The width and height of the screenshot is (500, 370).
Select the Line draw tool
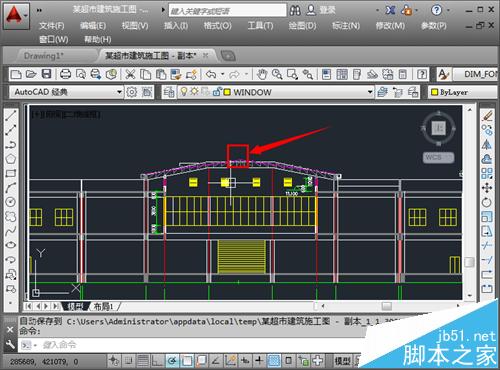(11, 116)
